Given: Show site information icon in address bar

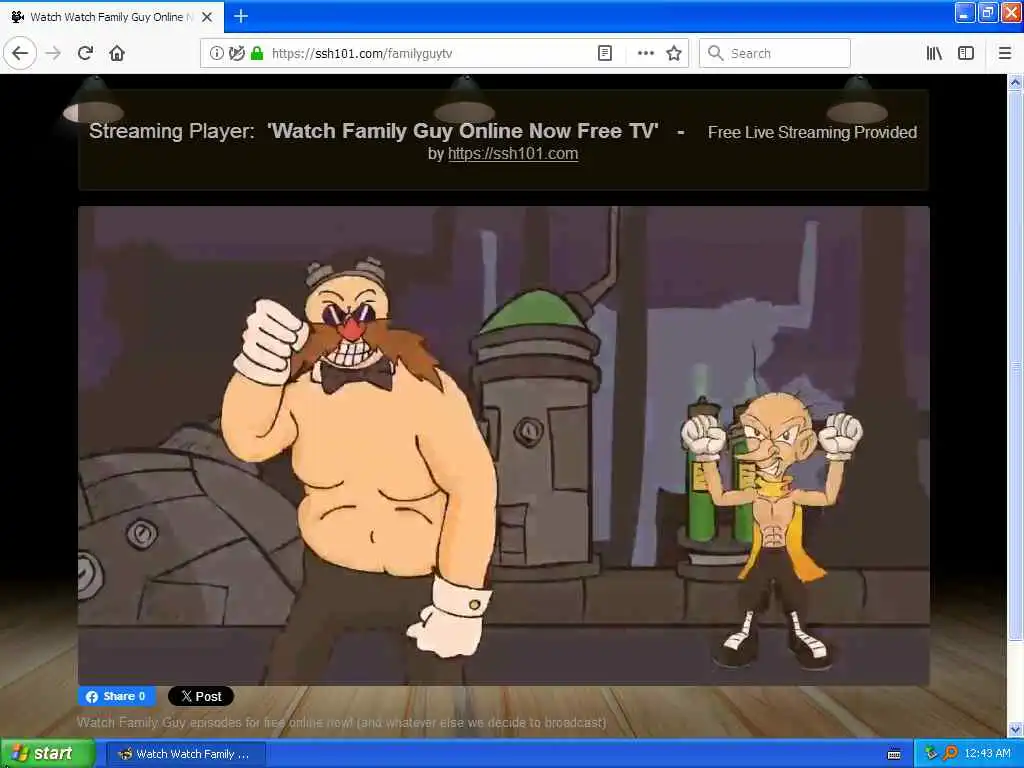Looking at the screenshot, I should pos(216,54).
